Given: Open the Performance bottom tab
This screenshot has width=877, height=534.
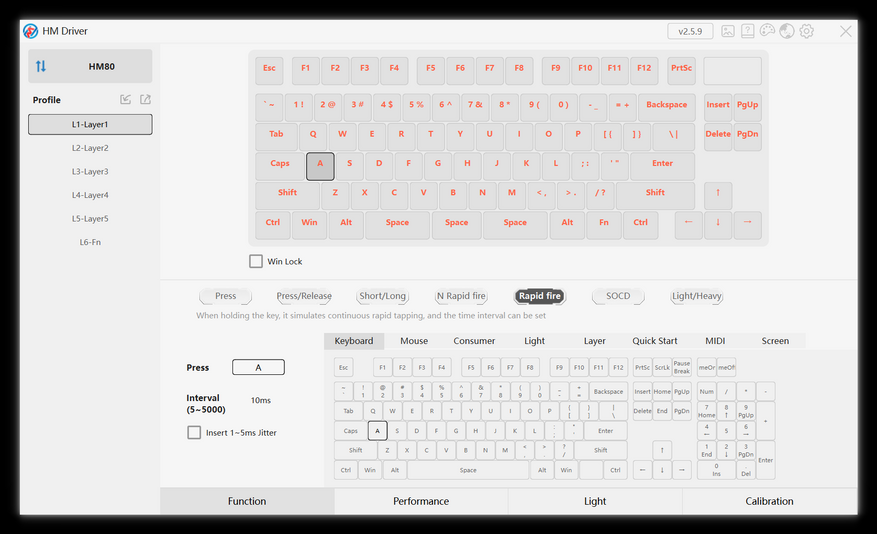Looking at the screenshot, I should pos(421,502).
